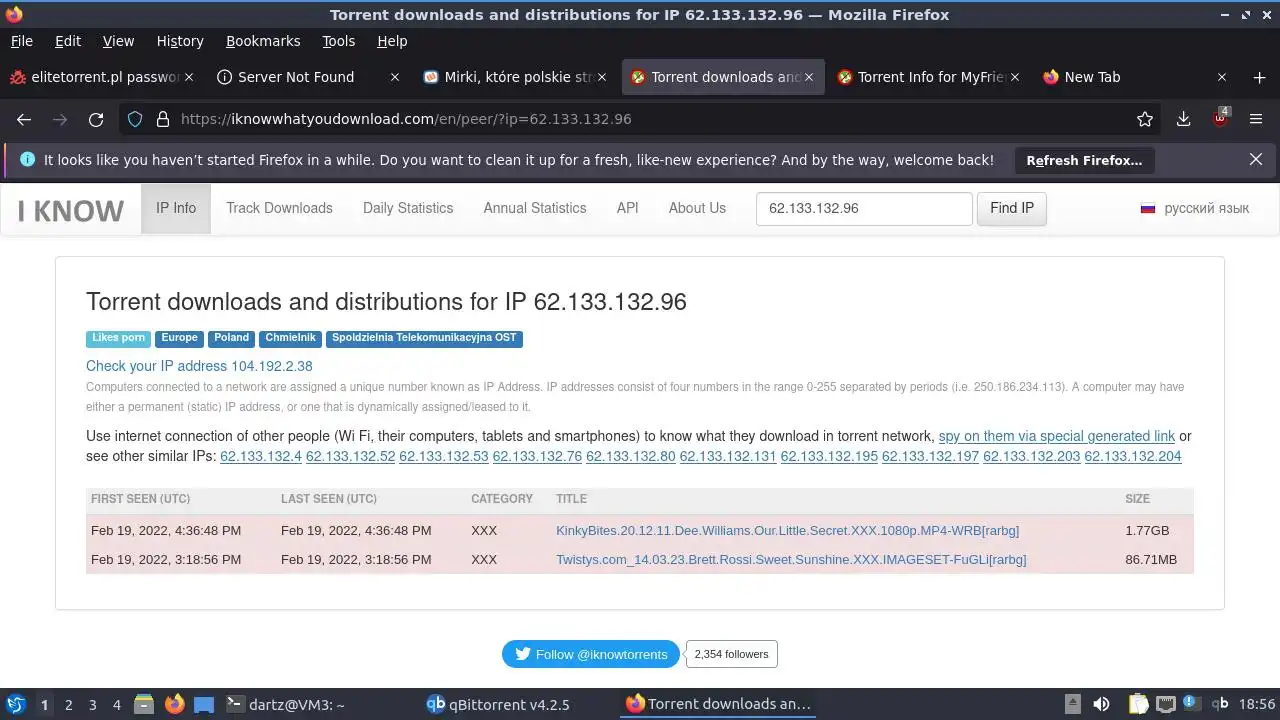Open the Twistys.com torrent title link

tap(791, 560)
